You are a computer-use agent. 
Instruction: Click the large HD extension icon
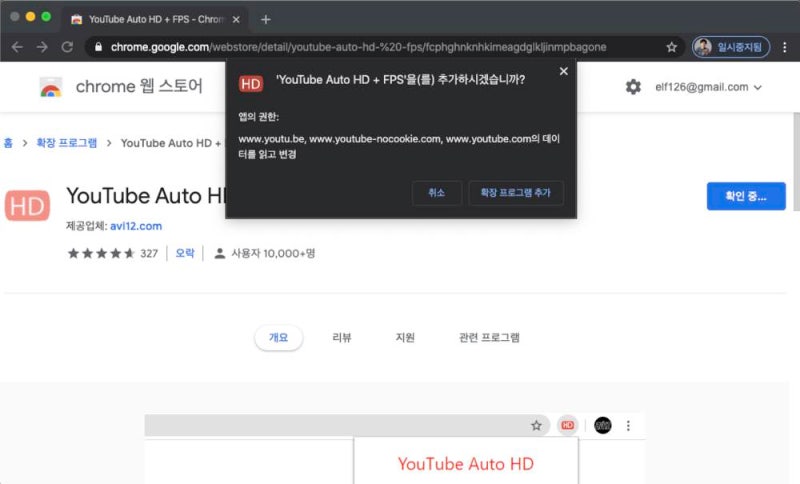pyautogui.click(x=27, y=206)
